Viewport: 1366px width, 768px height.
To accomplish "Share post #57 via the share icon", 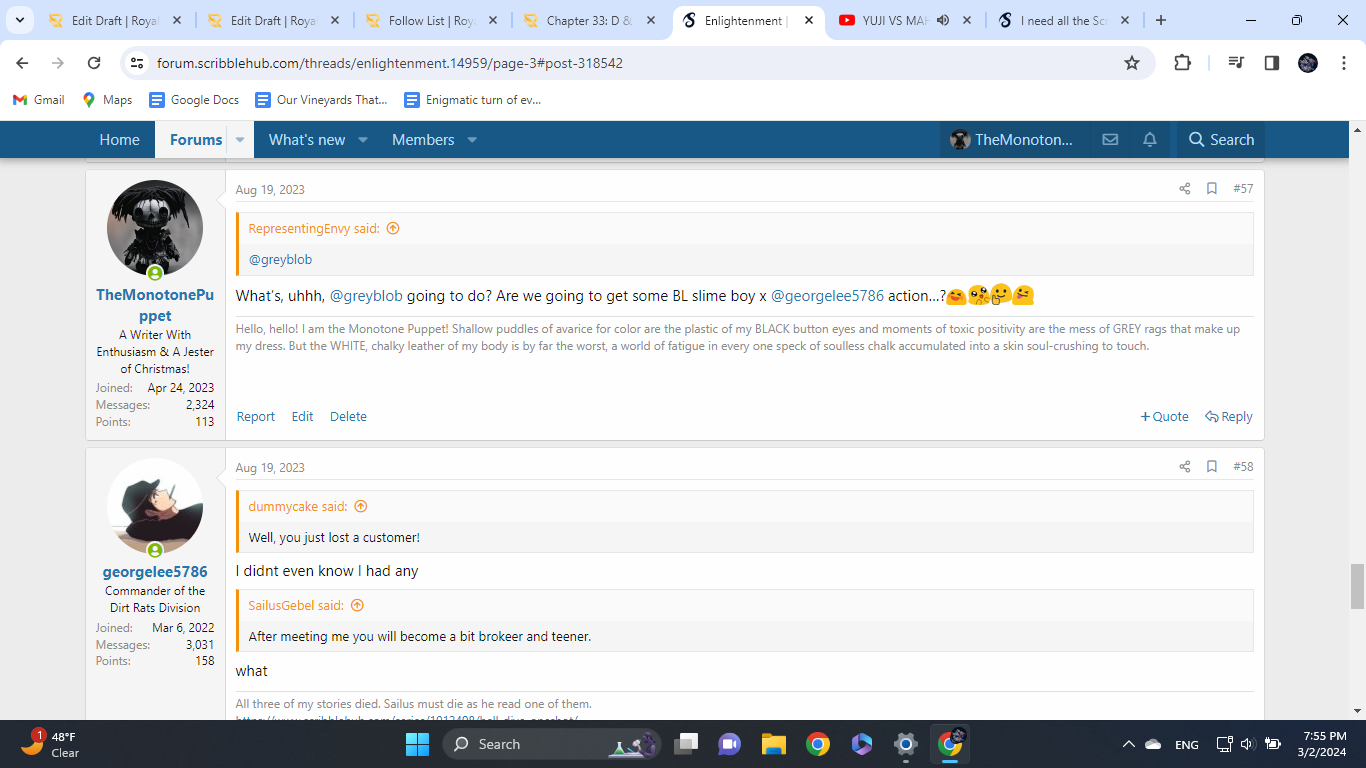I will coord(1184,188).
